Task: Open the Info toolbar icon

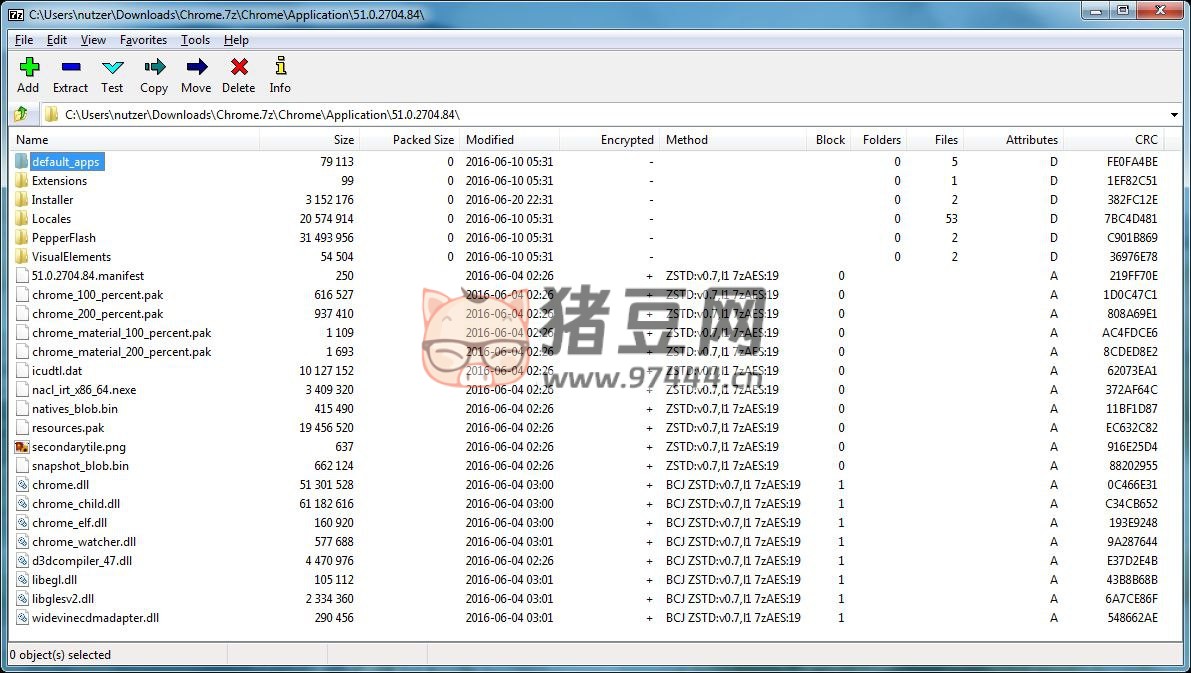Action: click(x=280, y=68)
